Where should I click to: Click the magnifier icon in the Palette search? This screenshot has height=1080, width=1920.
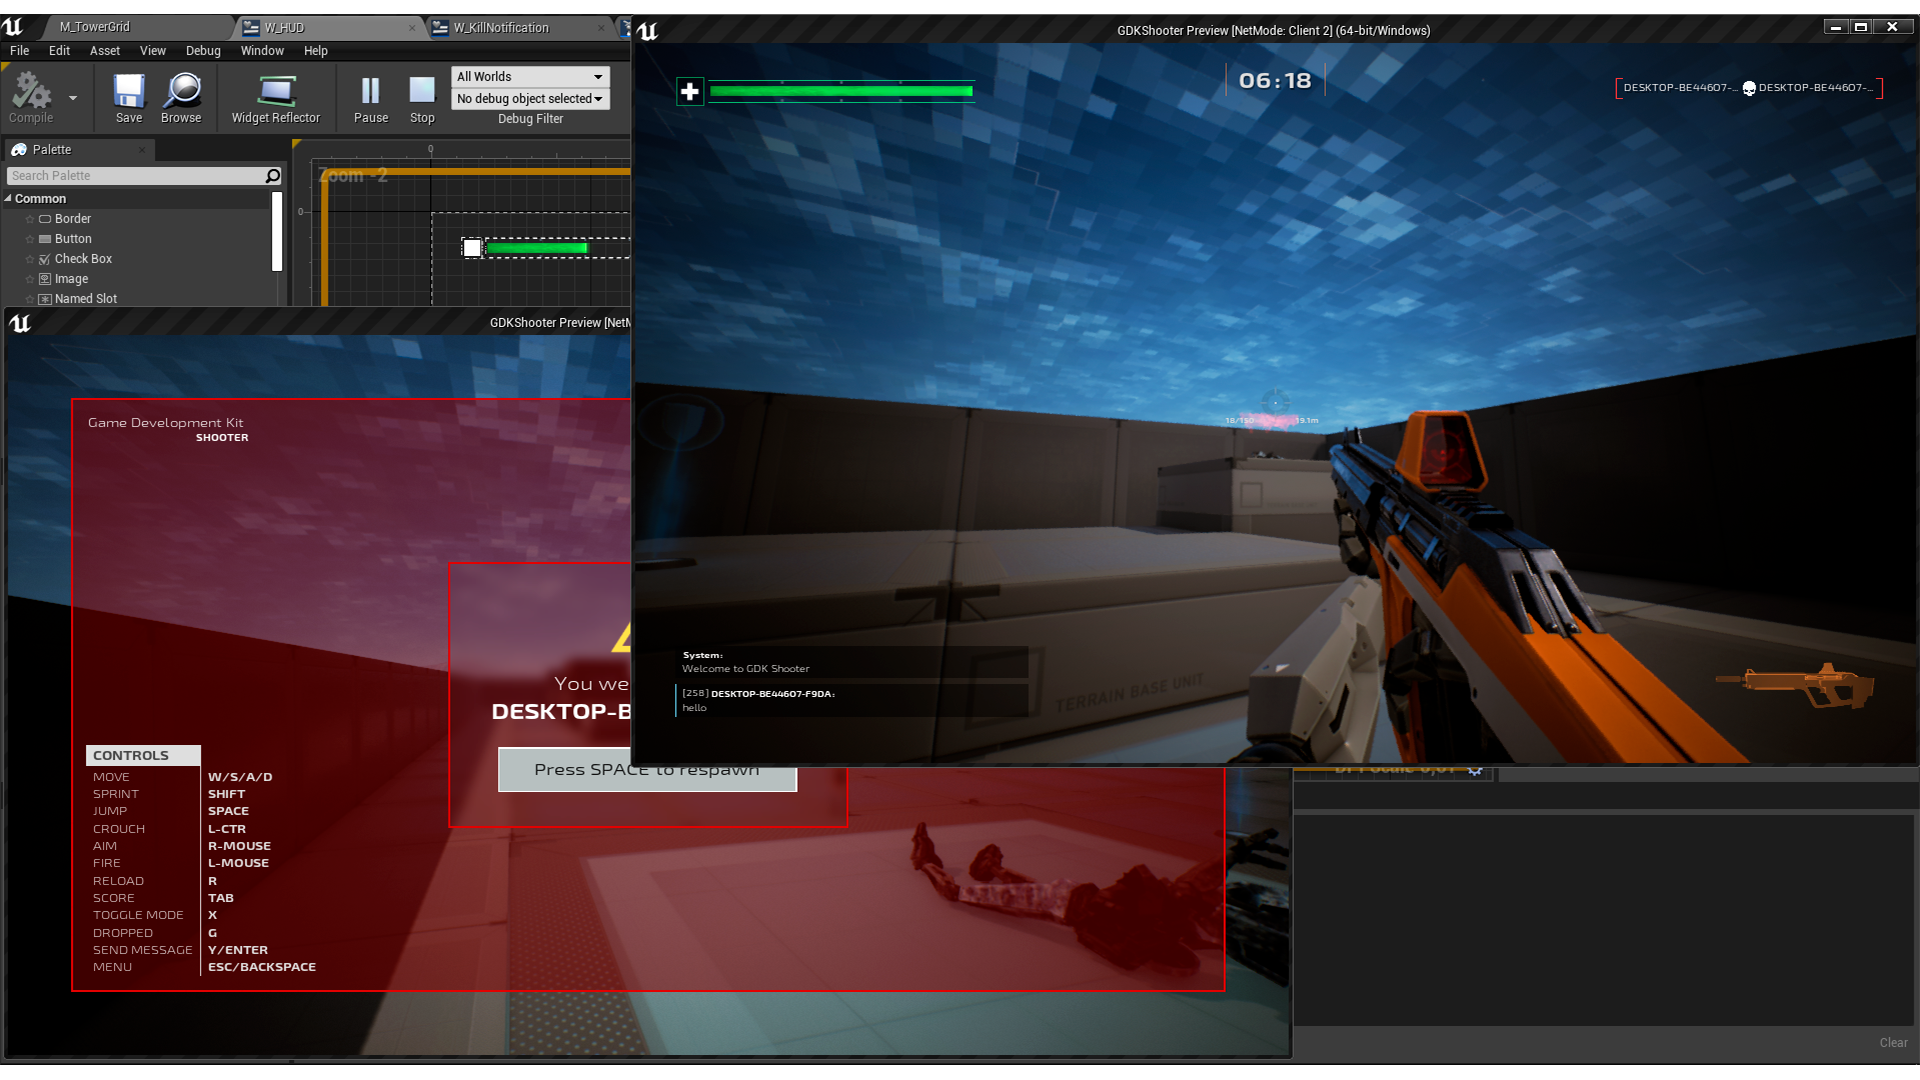270,175
